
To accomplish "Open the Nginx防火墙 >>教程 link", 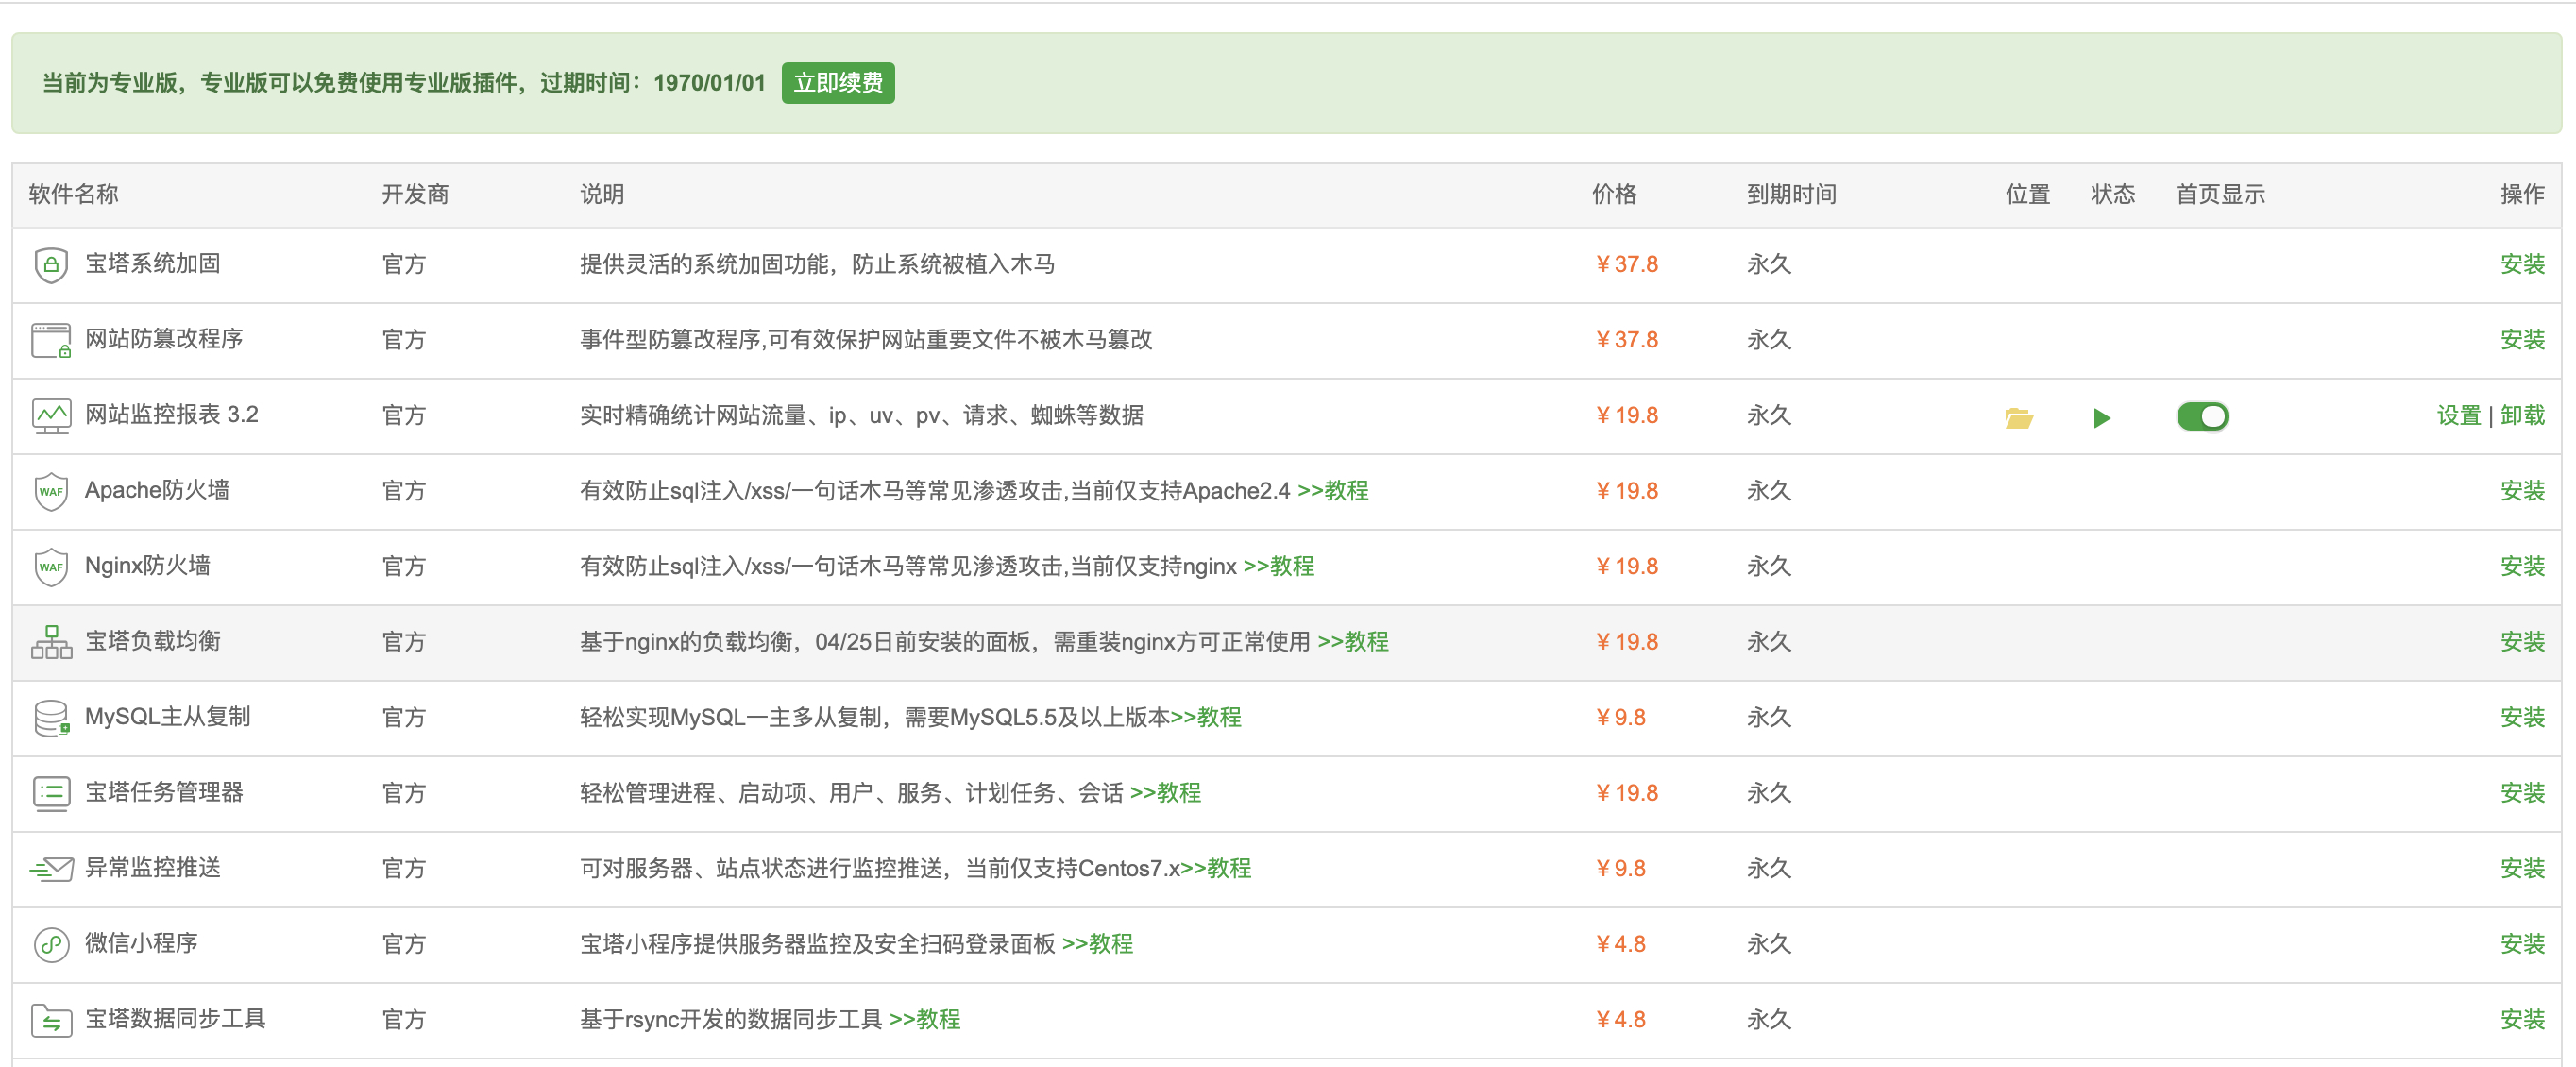I will pos(1278,566).
